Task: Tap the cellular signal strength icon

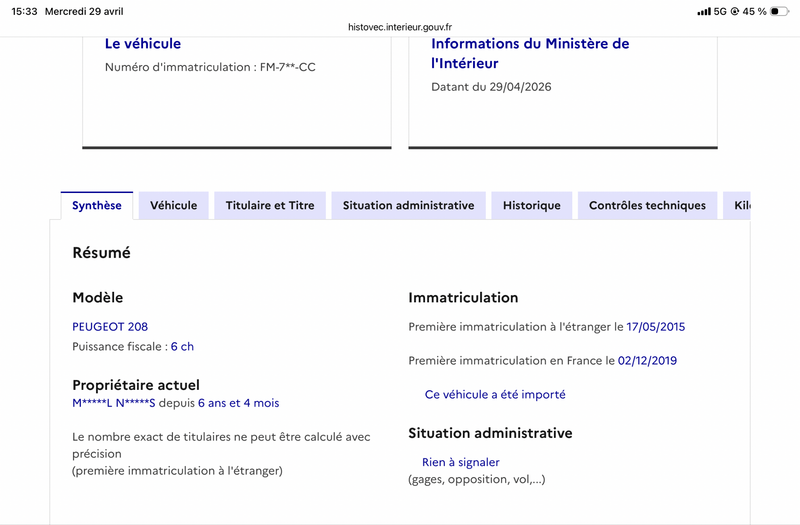Action: click(x=704, y=11)
